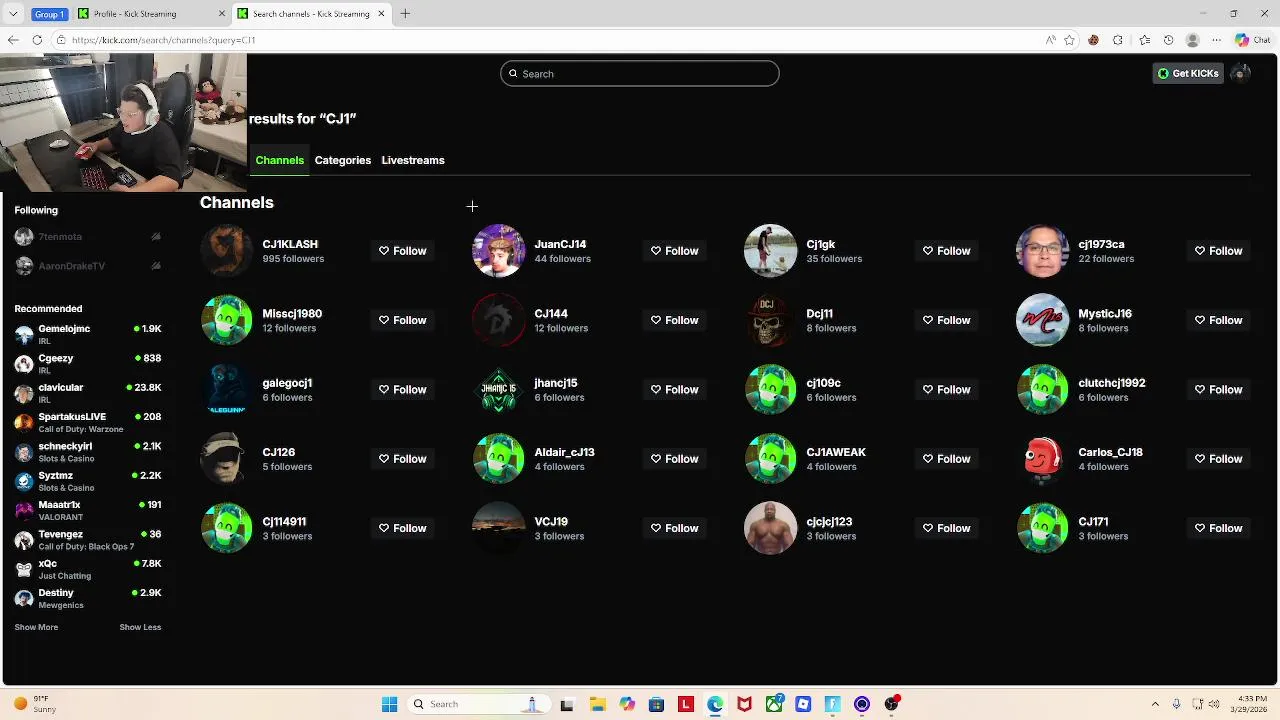Expand the tab list chevron
The width and height of the screenshot is (1280, 720).
point(13,14)
